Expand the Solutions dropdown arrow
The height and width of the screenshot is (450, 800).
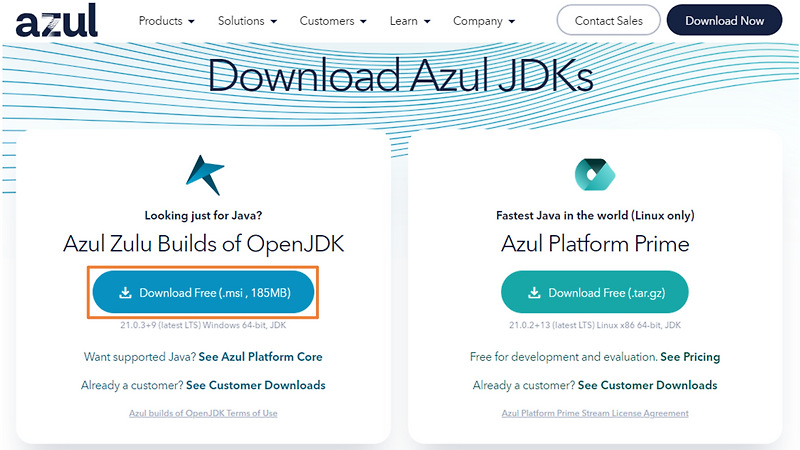click(273, 21)
